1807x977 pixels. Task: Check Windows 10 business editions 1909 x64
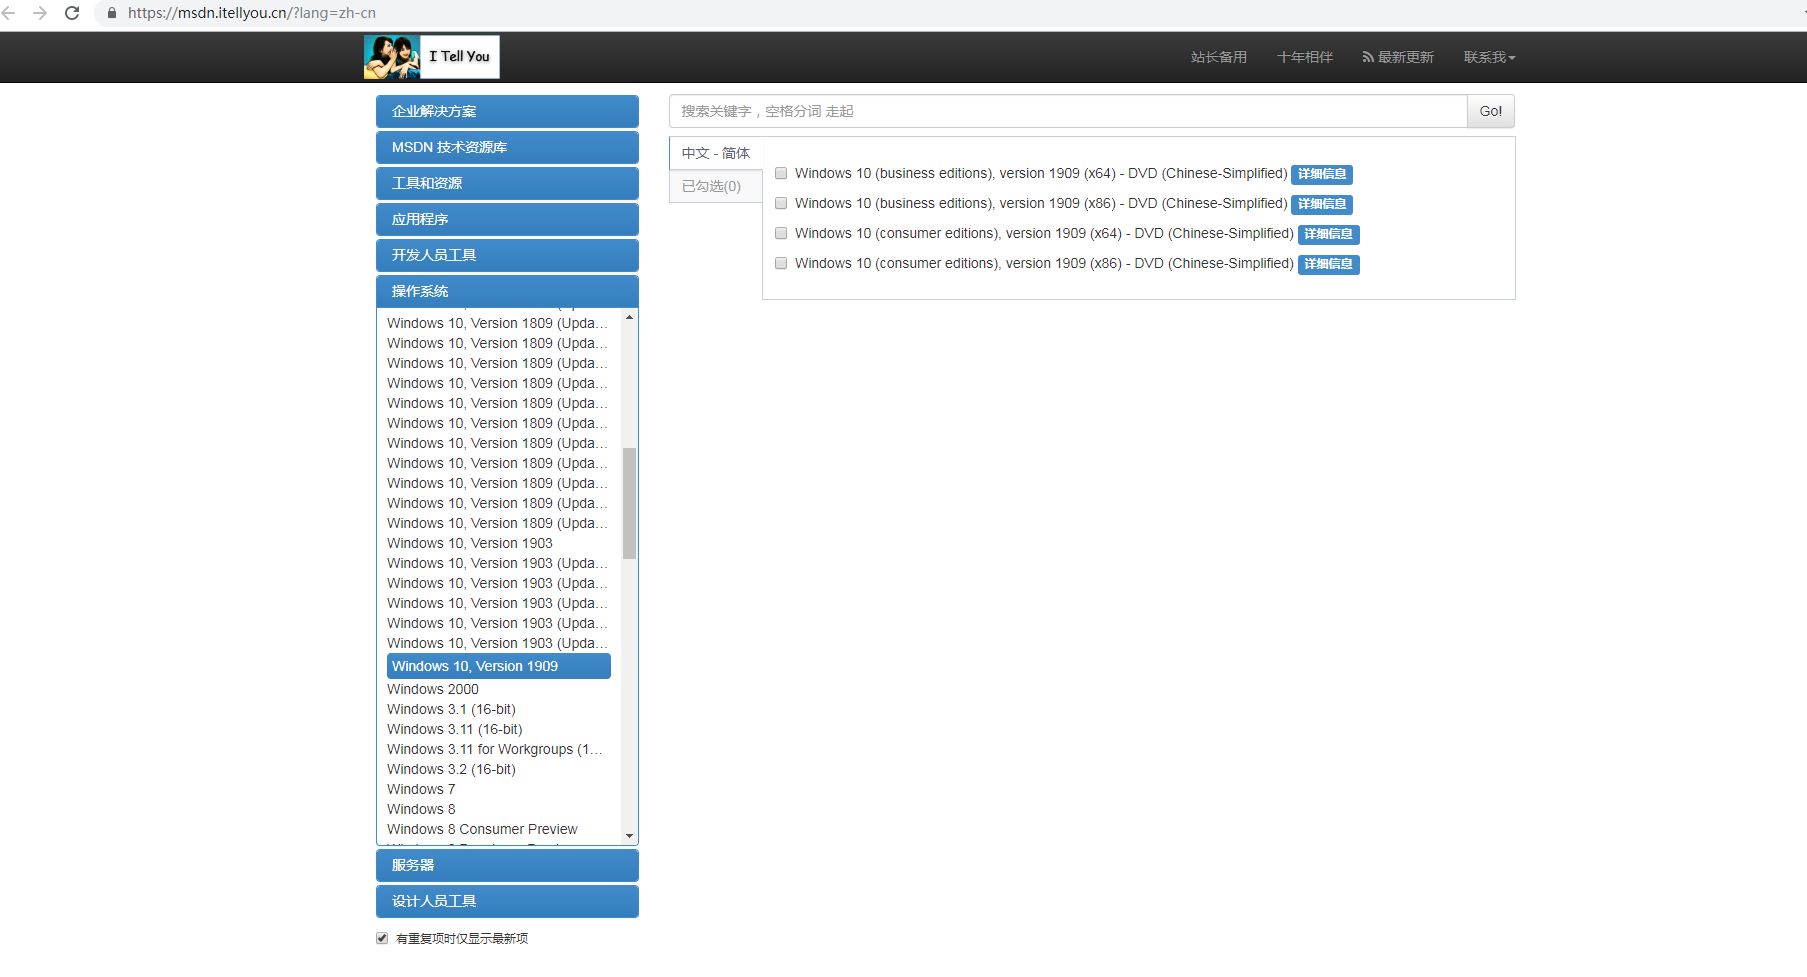point(781,173)
